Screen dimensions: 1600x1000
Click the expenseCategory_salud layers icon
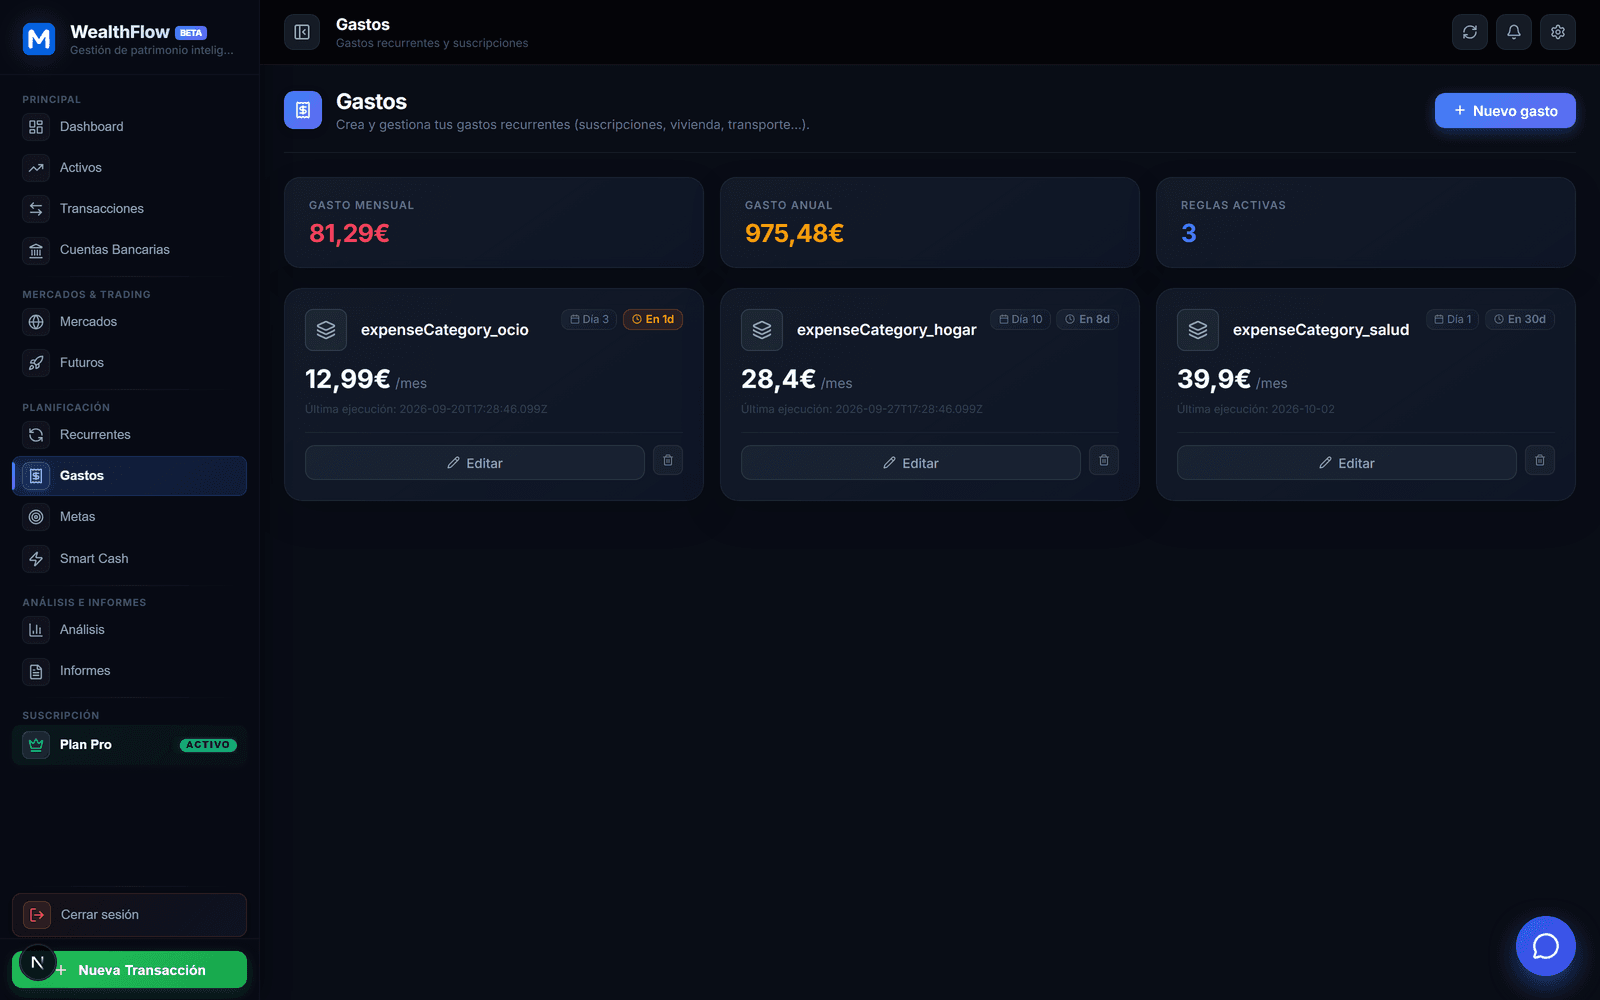[1198, 330]
